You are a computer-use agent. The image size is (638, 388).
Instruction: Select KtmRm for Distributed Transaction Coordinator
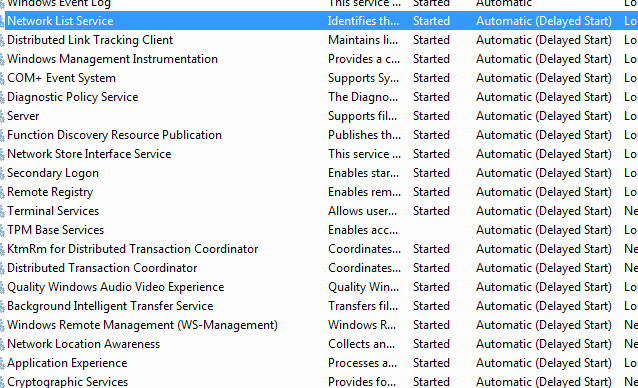point(133,249)
